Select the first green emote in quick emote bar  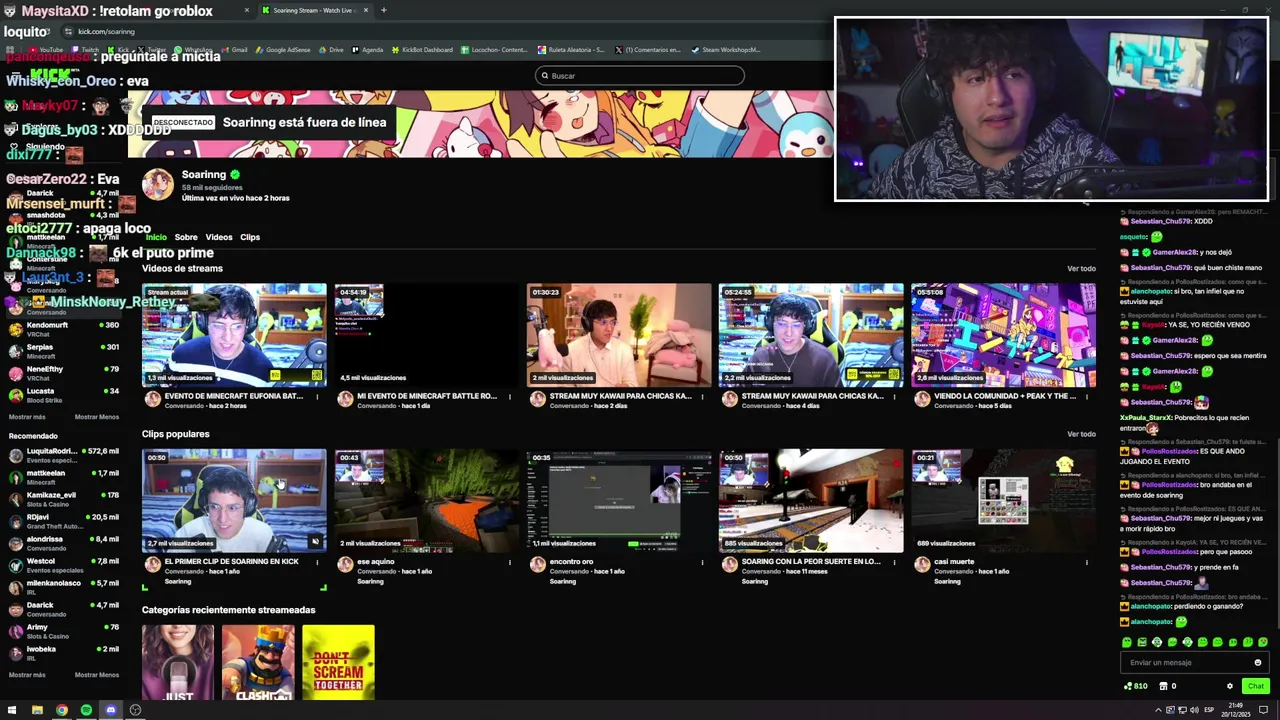point(1127,642)
